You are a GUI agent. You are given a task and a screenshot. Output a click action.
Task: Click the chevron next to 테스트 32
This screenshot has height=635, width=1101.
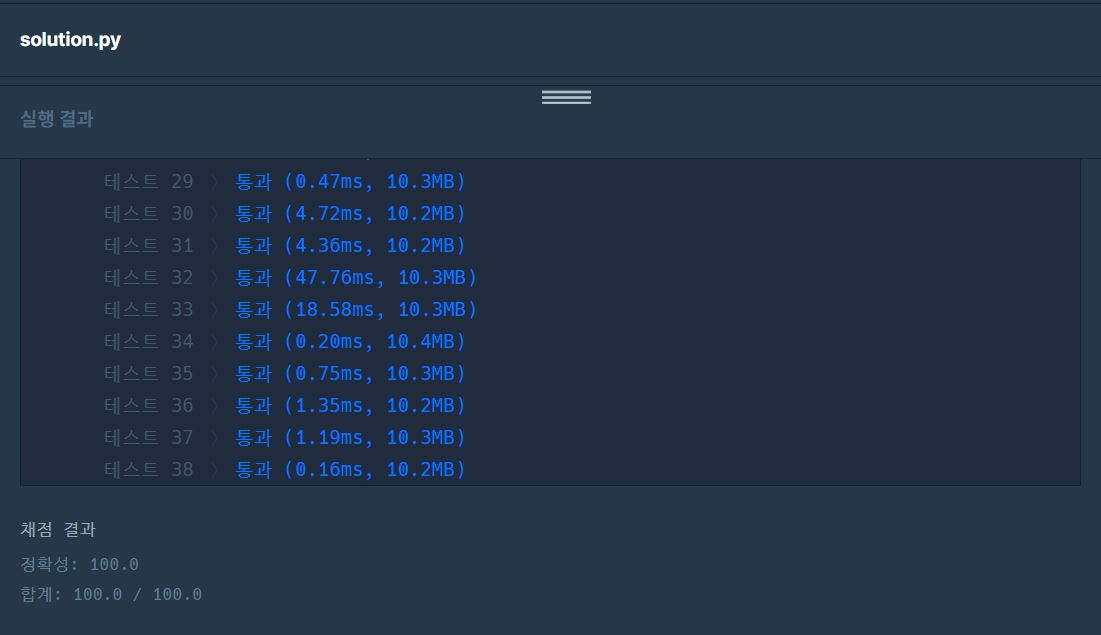(x=215, y=277)
